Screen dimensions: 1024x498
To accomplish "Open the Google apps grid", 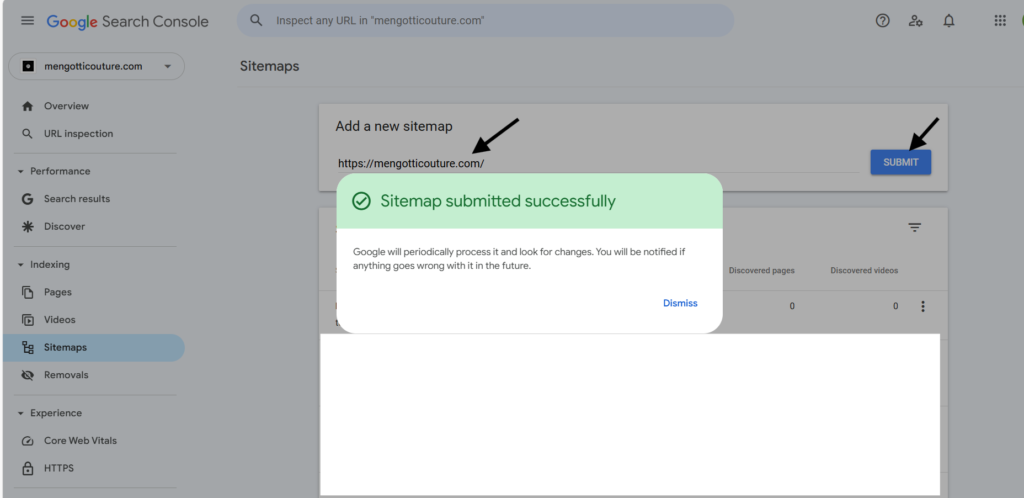I will (1000, 21).
